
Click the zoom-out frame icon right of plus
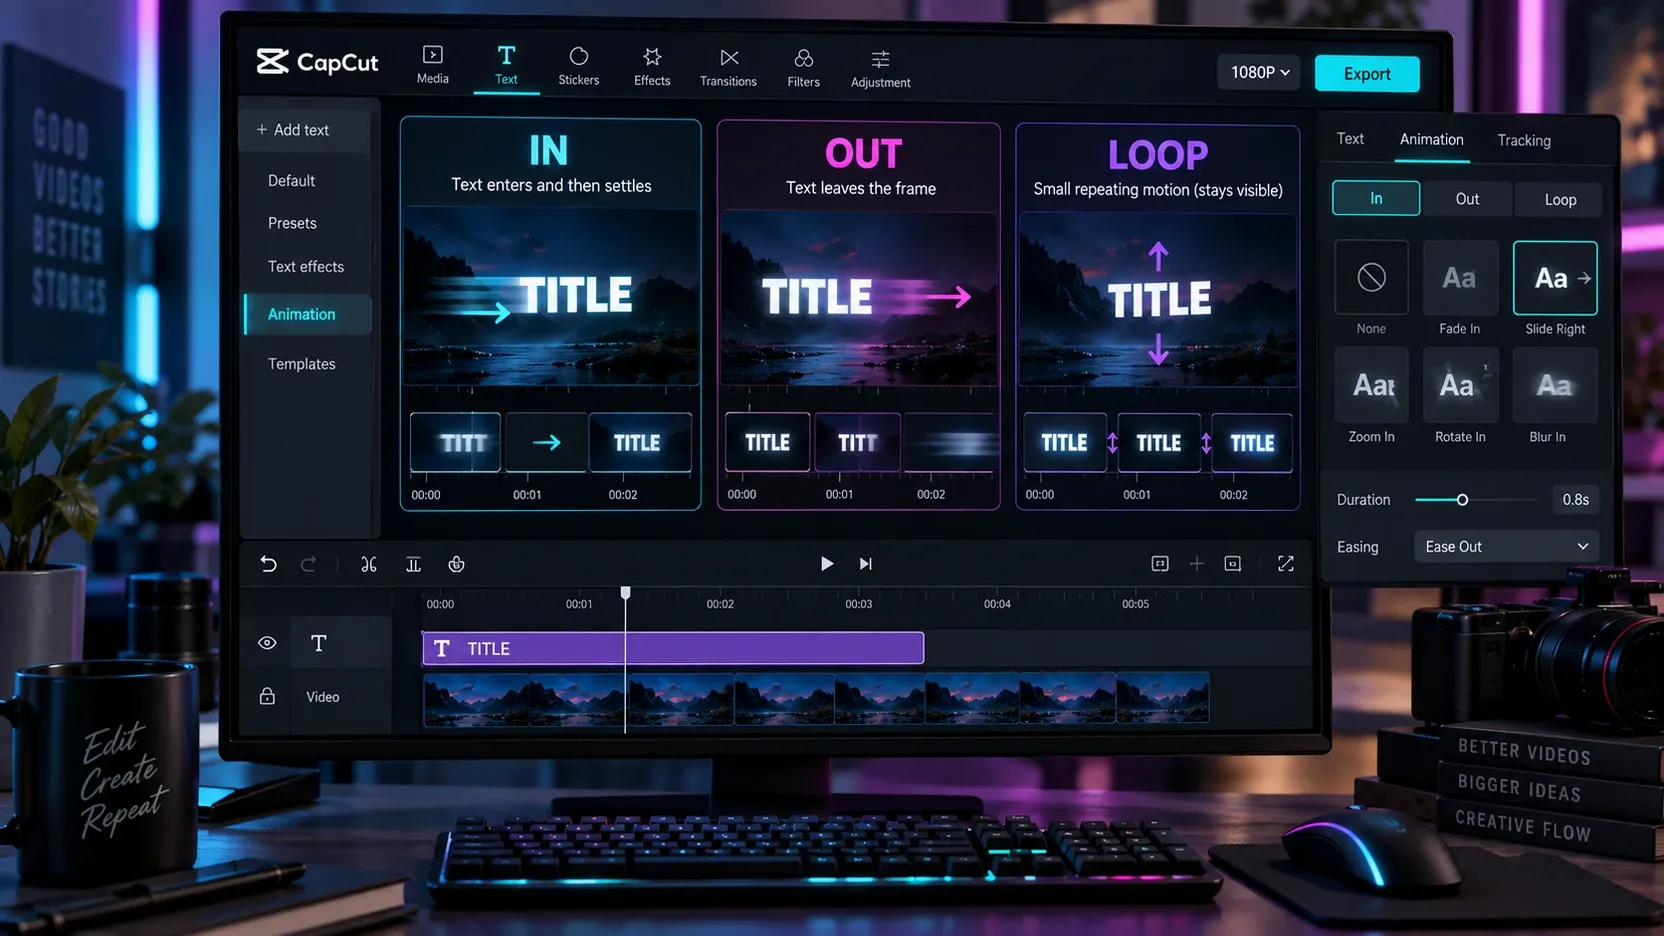tap(1233, 564)
